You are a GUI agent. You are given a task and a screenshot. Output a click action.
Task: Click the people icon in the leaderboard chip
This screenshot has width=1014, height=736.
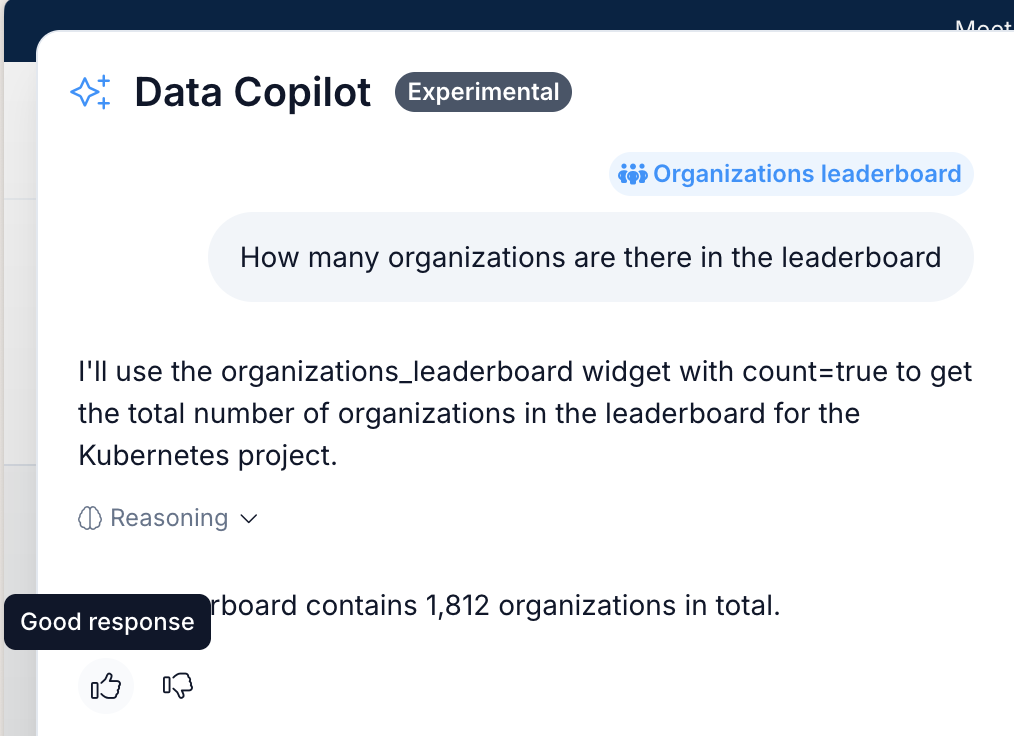pyautogui.click(x=633, y=174)
